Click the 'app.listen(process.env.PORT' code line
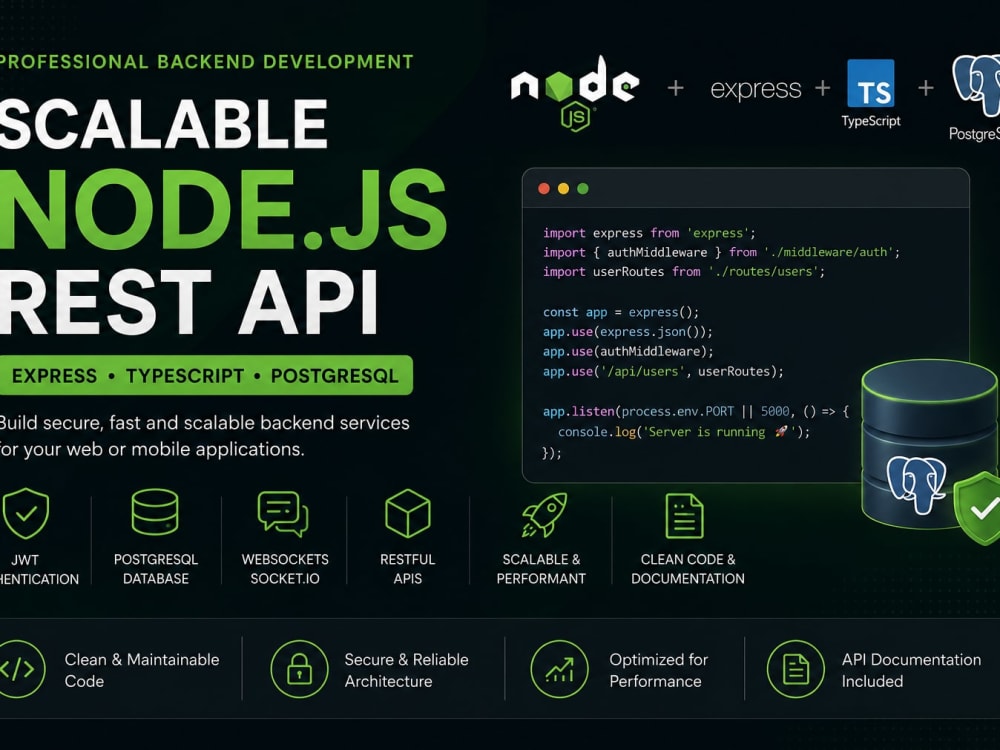The image size is (1000, 750). click(696, 411)
